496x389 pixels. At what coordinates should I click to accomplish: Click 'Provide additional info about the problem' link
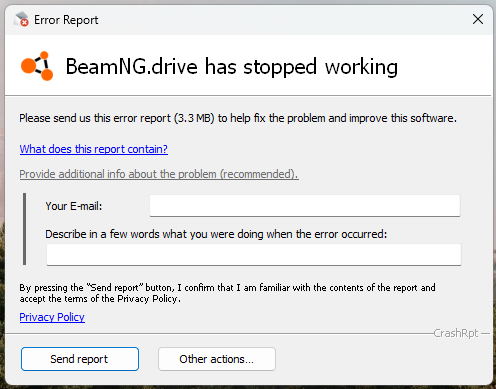pyautogui.click(x=159, y=174)
